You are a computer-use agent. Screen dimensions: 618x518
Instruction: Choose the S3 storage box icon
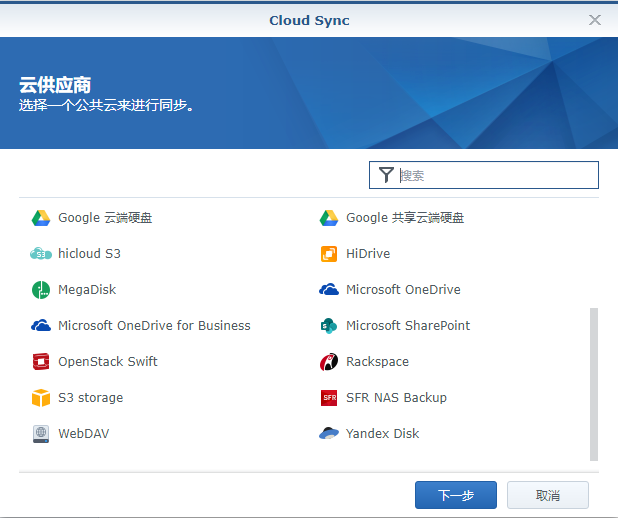pyautogui.click(x=41, y=398)
